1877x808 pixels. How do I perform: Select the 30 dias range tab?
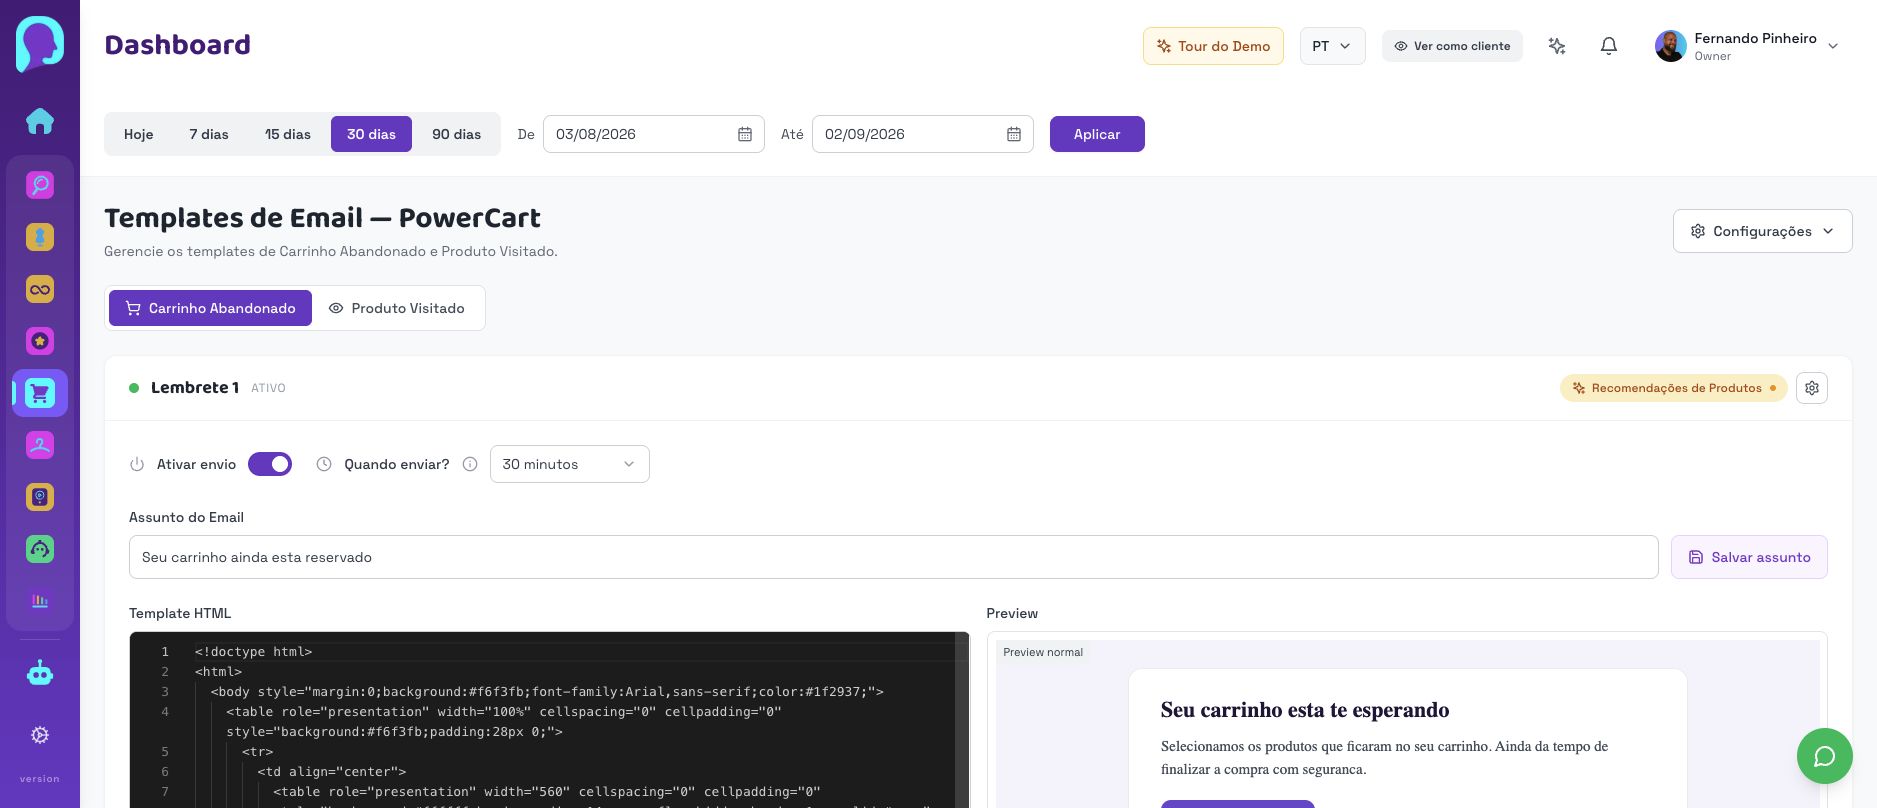tap(371, 134)
